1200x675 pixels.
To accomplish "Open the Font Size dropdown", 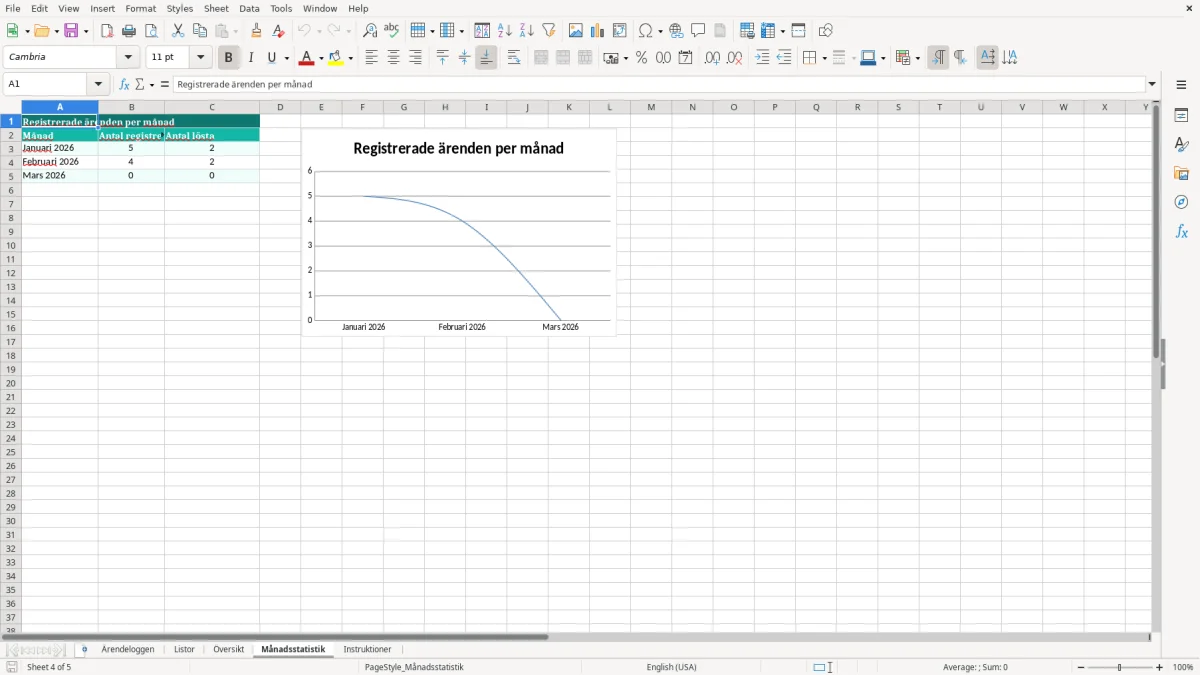I will click(200, 58).
